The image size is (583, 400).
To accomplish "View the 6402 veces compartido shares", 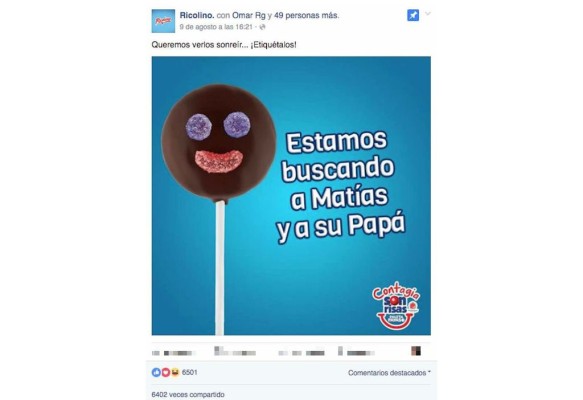I will coord(188,394).
